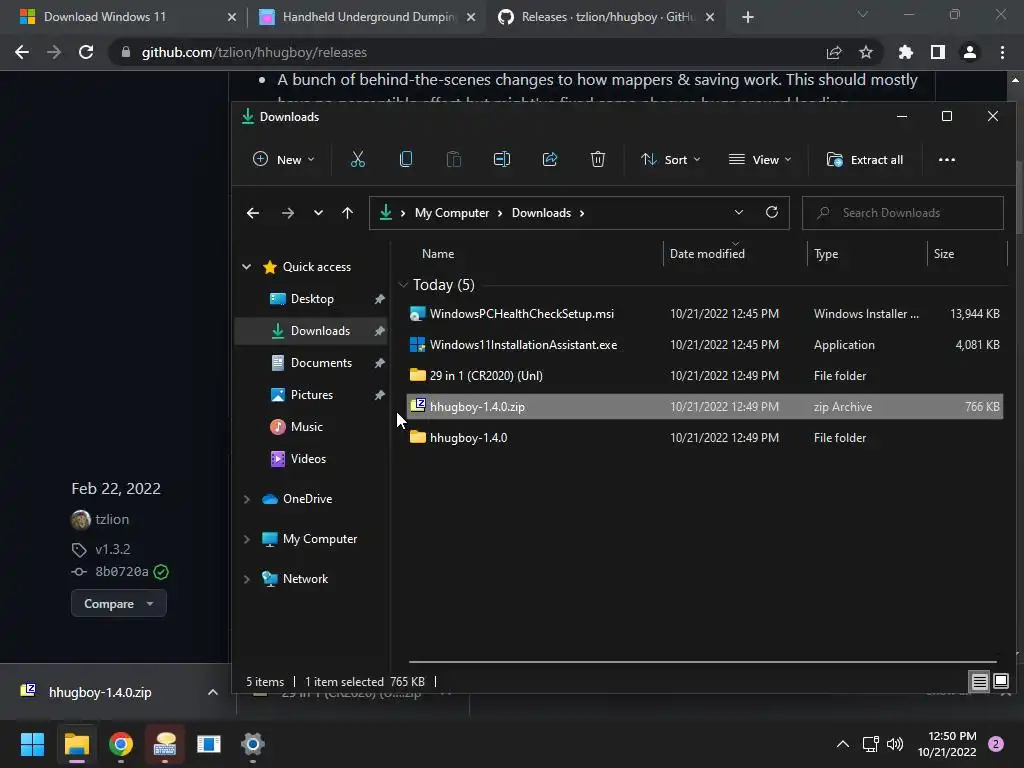Open the Windows Start menu
Screen dimensions: 1024x768
[32, 744]
